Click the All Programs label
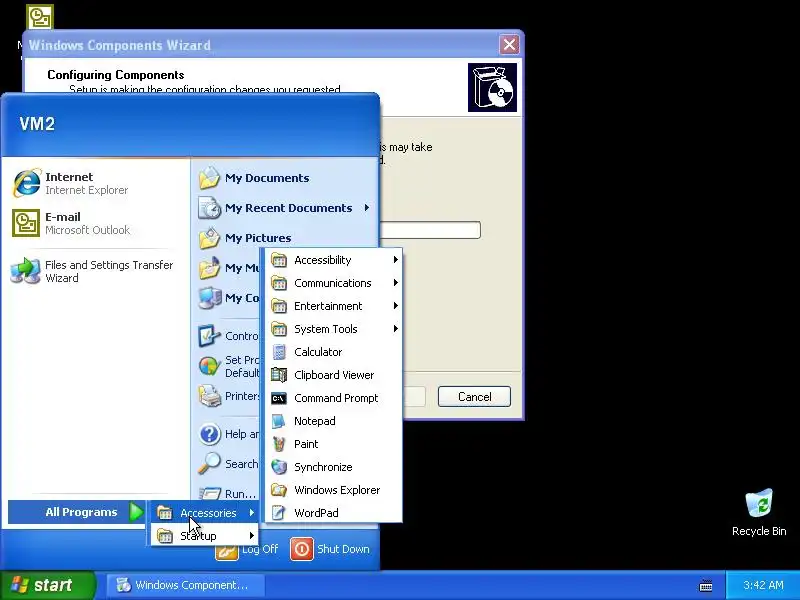The height and width of the screenshot is (600, 800). 81,512
